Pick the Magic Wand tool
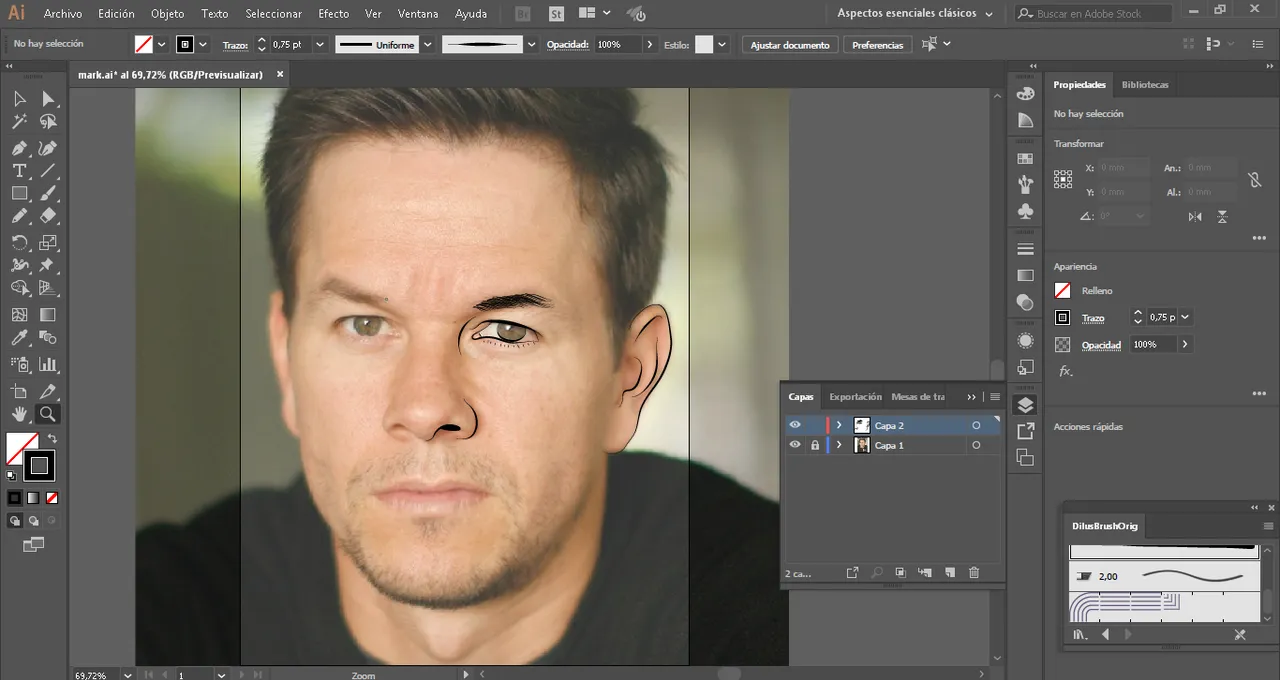The width and height of the screenshot is (1280, 680). pyautogui.click(x=19, y=122)
